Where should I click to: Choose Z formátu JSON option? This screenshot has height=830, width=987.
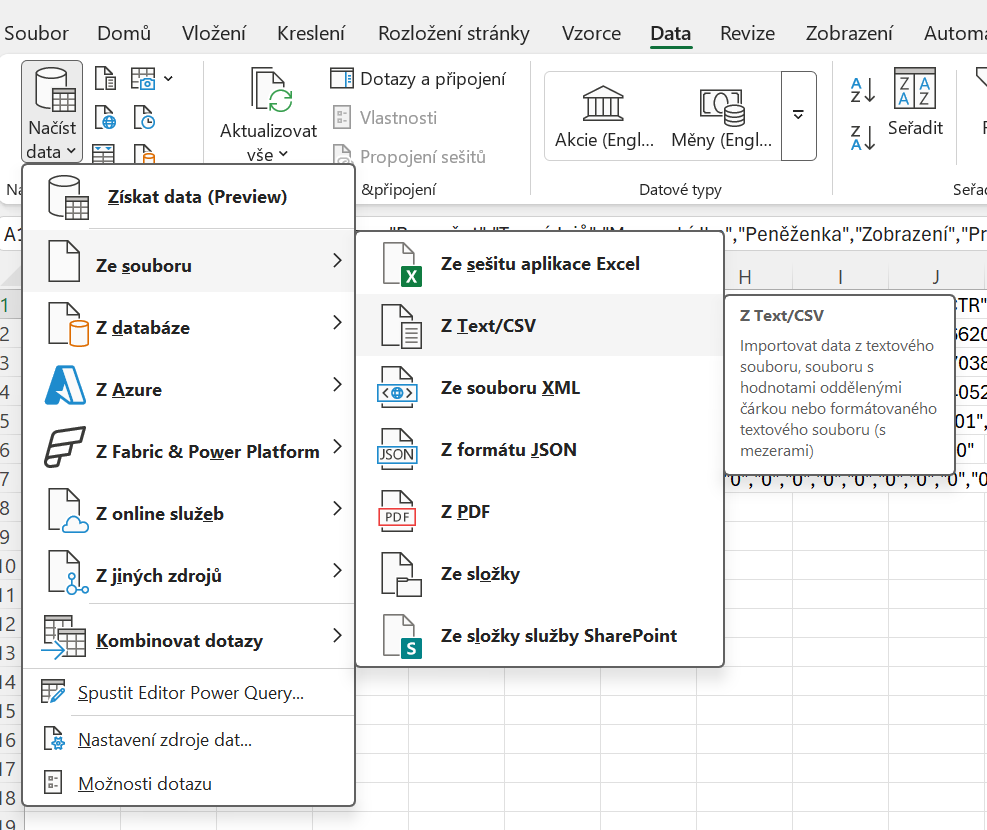(540, 449)
